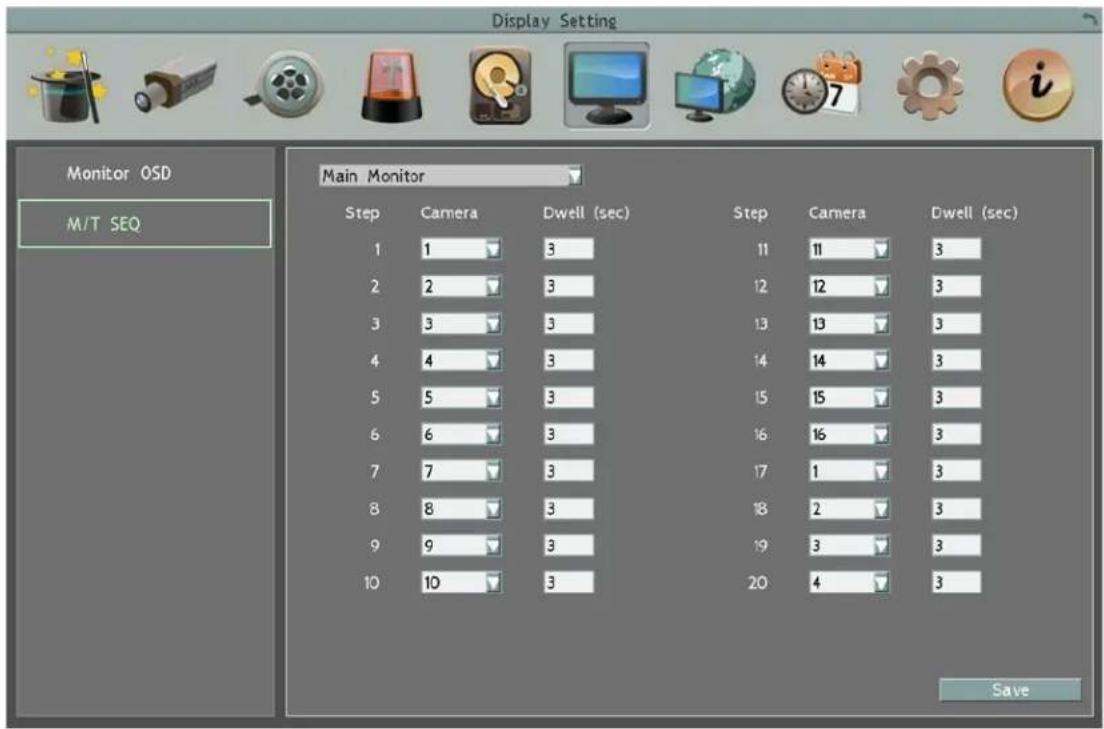Image resolution: width=1104 pixels, height=729 pixels.
Task: Click dwell seconds field for step 19
Action: pyautogui.click(x=956, y=545)
